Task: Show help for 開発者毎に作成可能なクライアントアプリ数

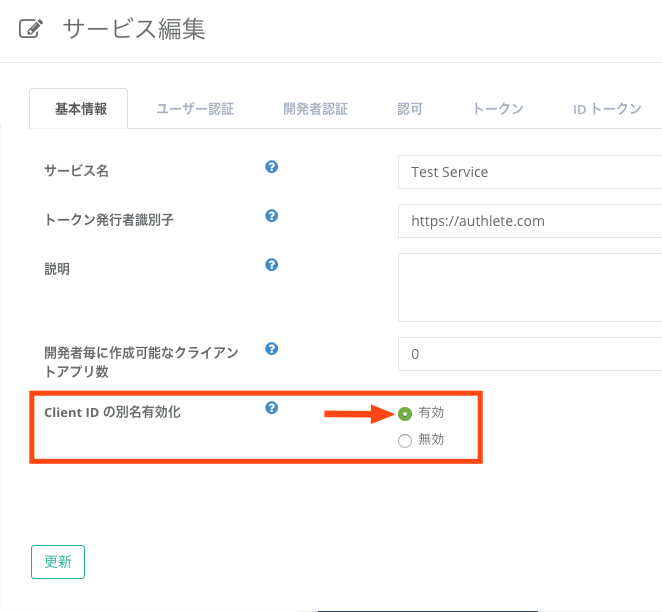Action: 271,349
